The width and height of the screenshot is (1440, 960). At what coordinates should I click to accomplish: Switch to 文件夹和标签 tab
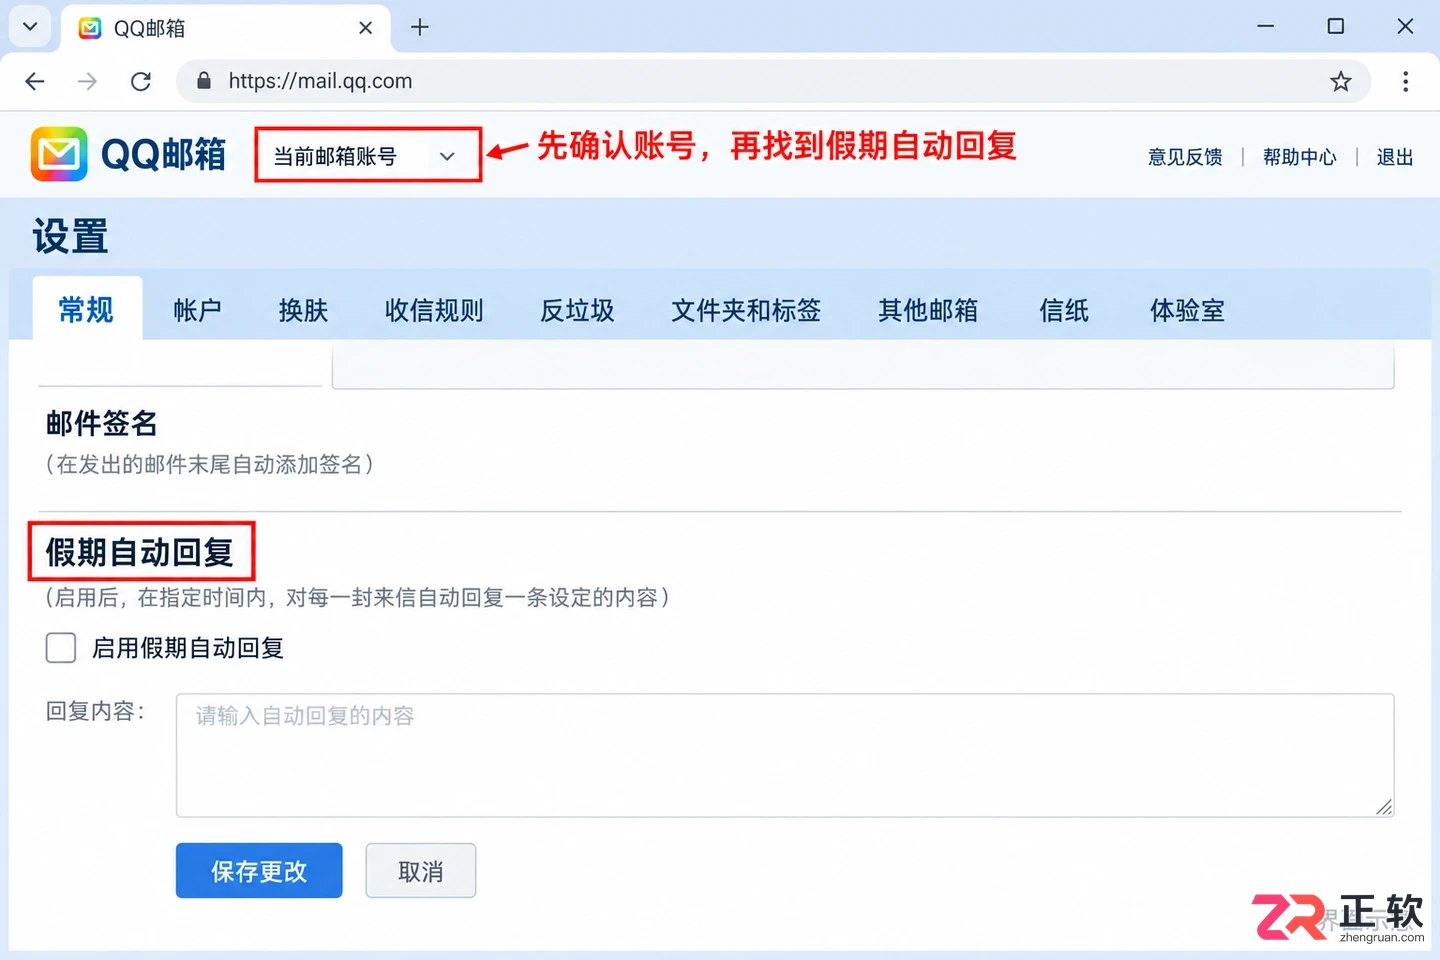point(746,310)
